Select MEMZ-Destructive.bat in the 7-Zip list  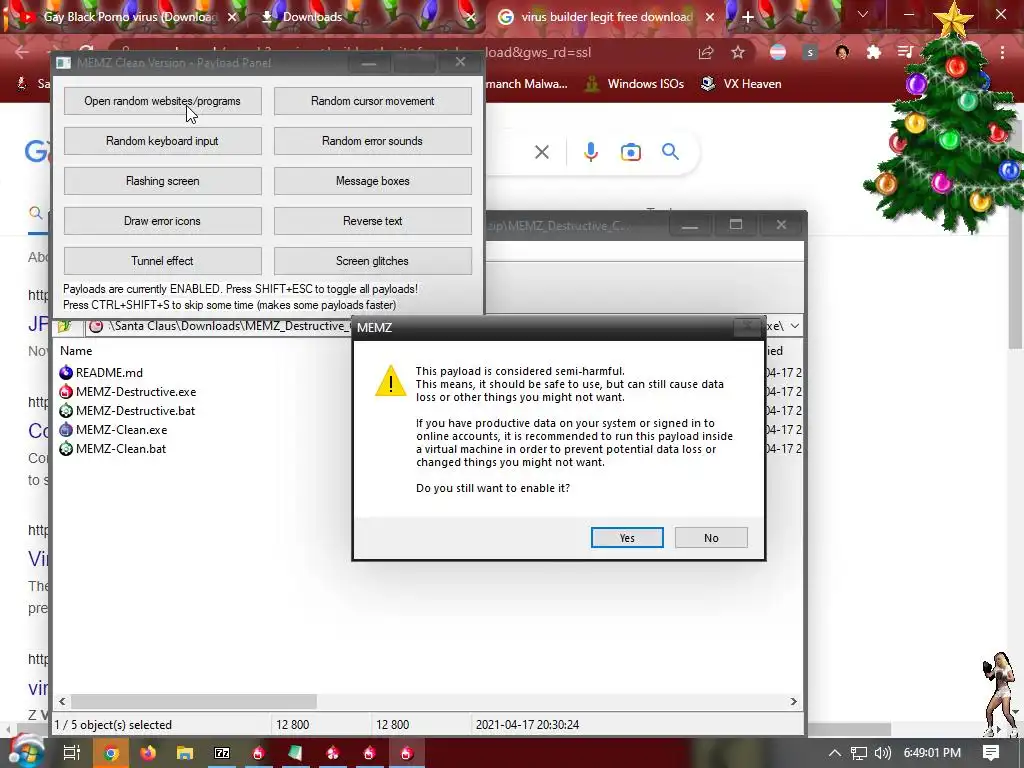[x=135, y=411]
